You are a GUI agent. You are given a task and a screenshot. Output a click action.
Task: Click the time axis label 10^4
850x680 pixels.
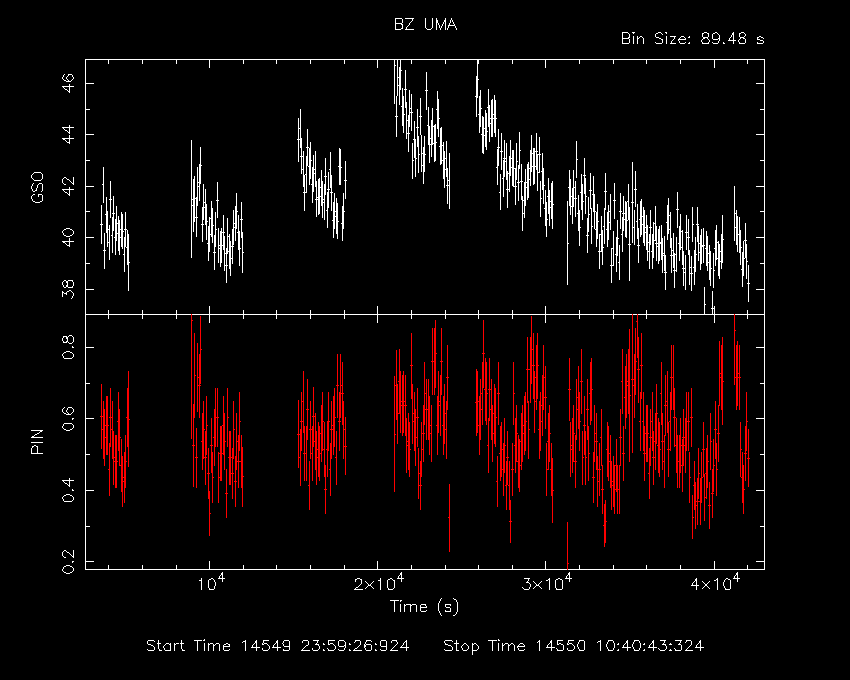tap(210, 583)
